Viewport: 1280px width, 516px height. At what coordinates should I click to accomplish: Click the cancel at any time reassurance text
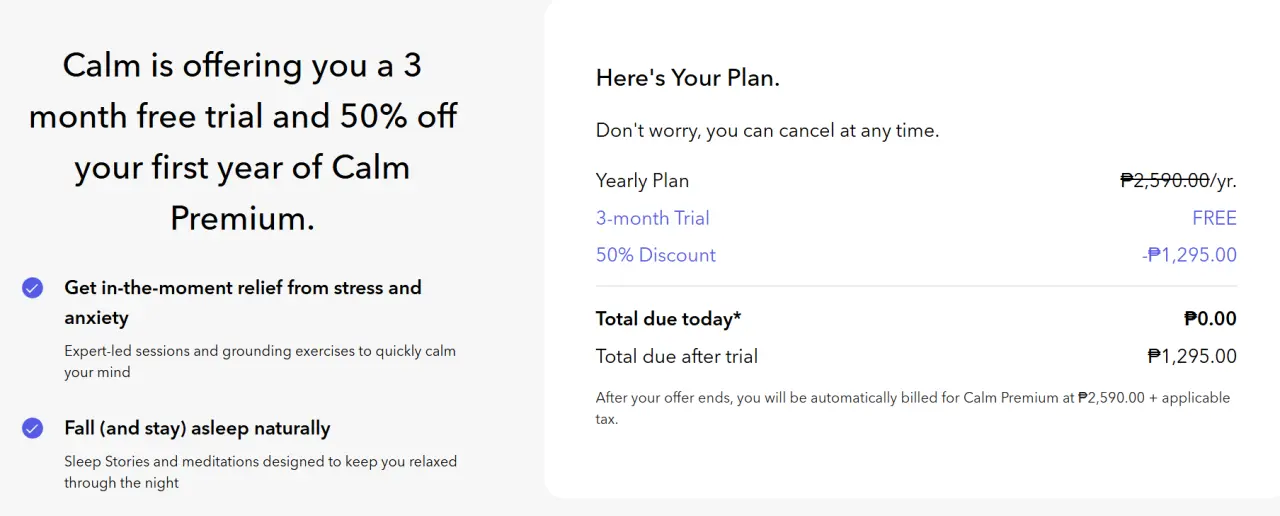[x=767, y=131]
